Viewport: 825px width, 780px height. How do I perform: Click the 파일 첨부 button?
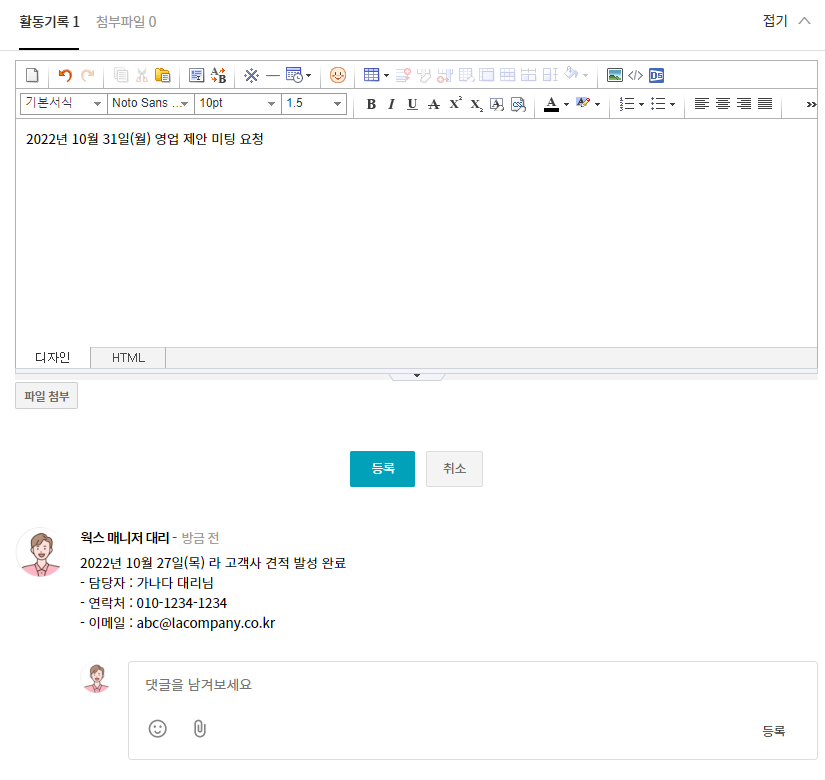pyautogui.click(x=46, y=396)
